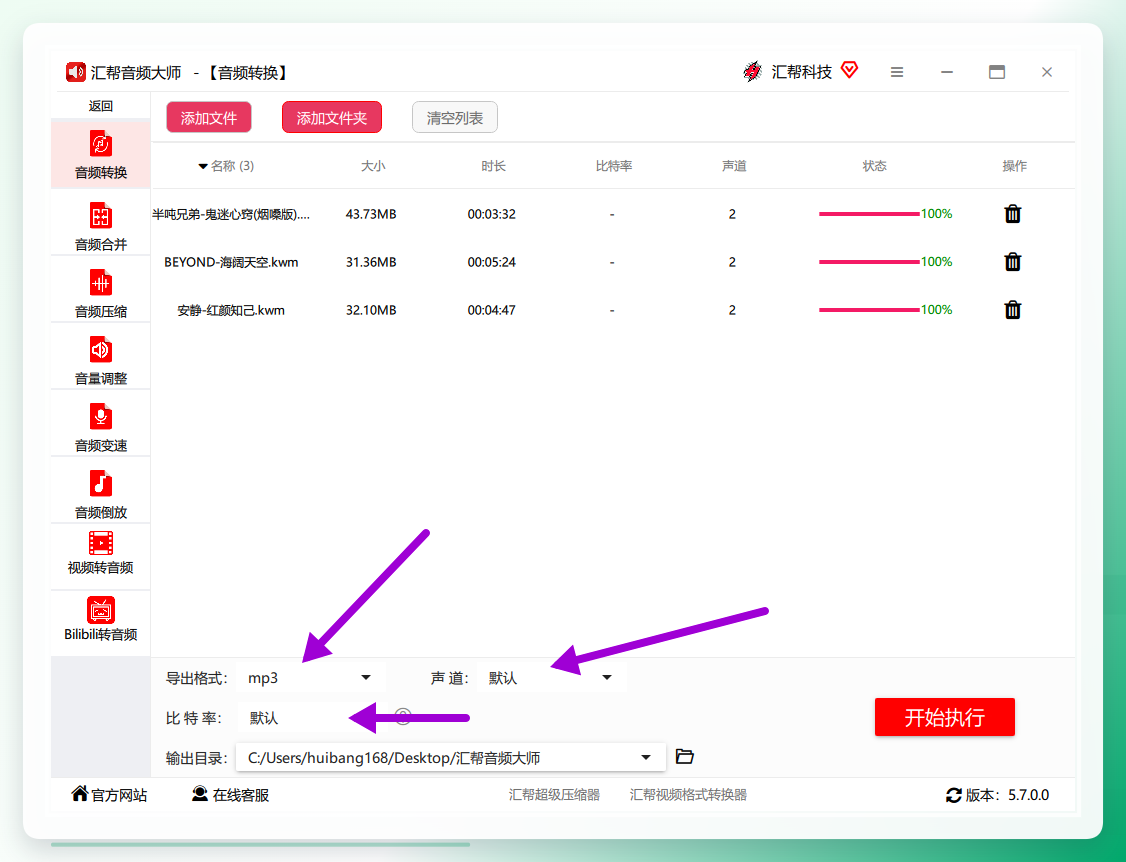Open the 音频压缩 audio compression tool
The height and width of the screenshot is (862, 1126).
(101, 293)
